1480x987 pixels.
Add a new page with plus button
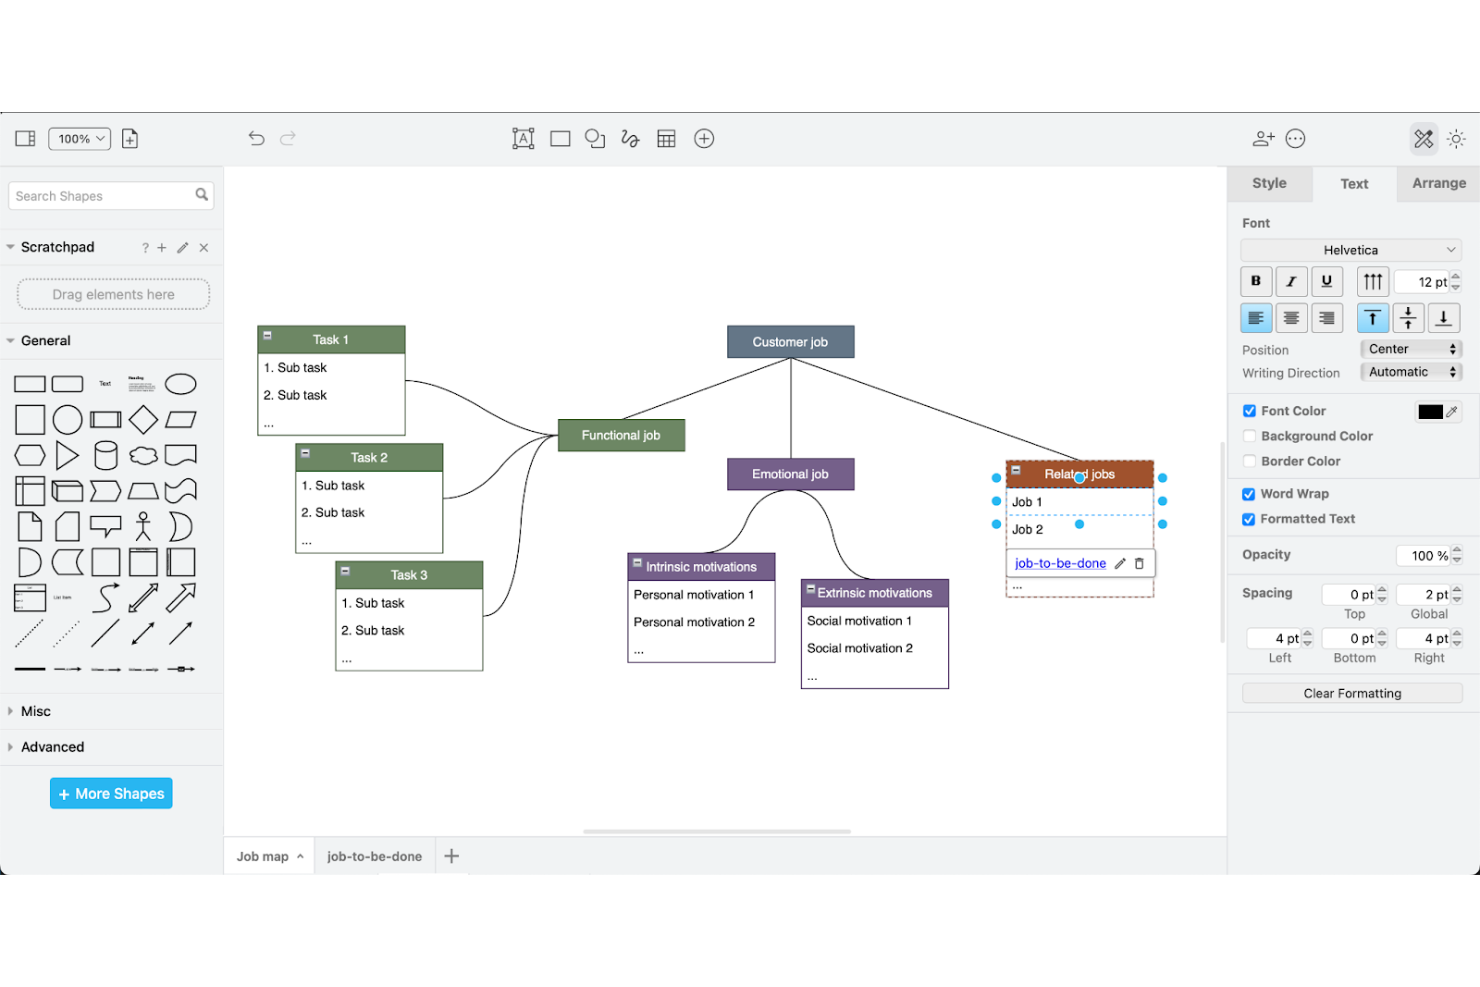[452, 856]
